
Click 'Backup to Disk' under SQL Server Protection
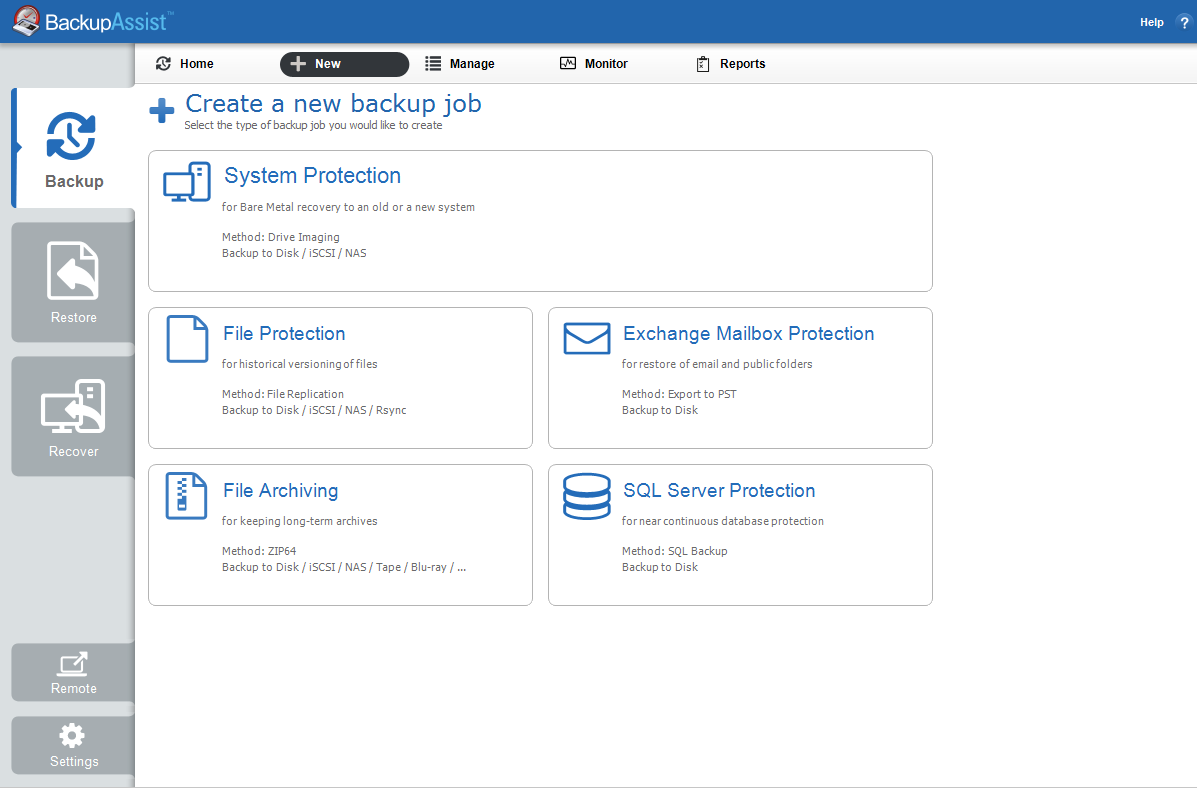pyautogui.click(x=660, y=567)
